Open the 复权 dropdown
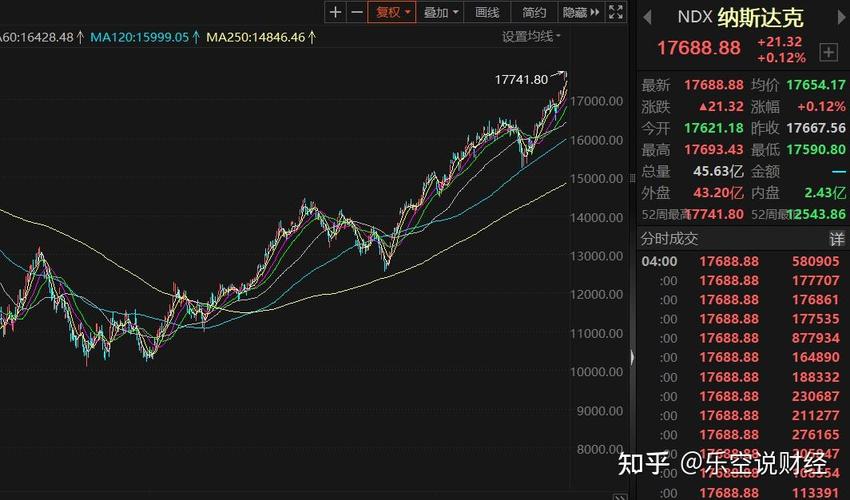The height and width of the screenshot is (500, 850). point(392,12)
